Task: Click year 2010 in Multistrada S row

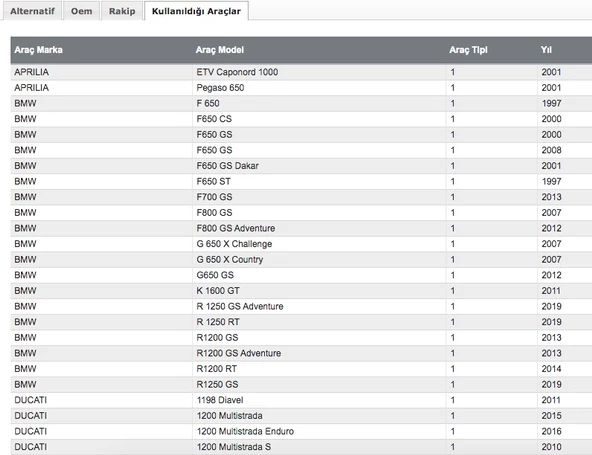Action: [551, 447]
